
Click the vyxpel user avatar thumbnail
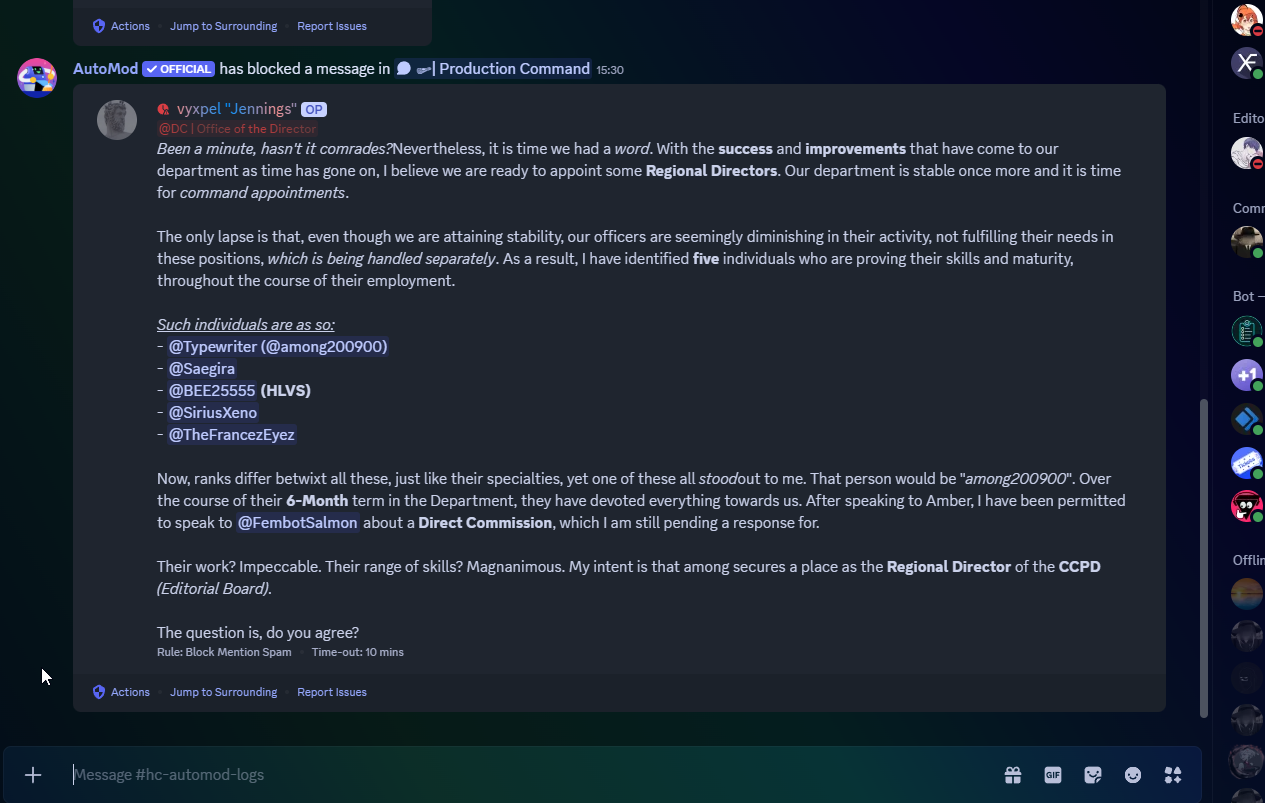(117, 120)
